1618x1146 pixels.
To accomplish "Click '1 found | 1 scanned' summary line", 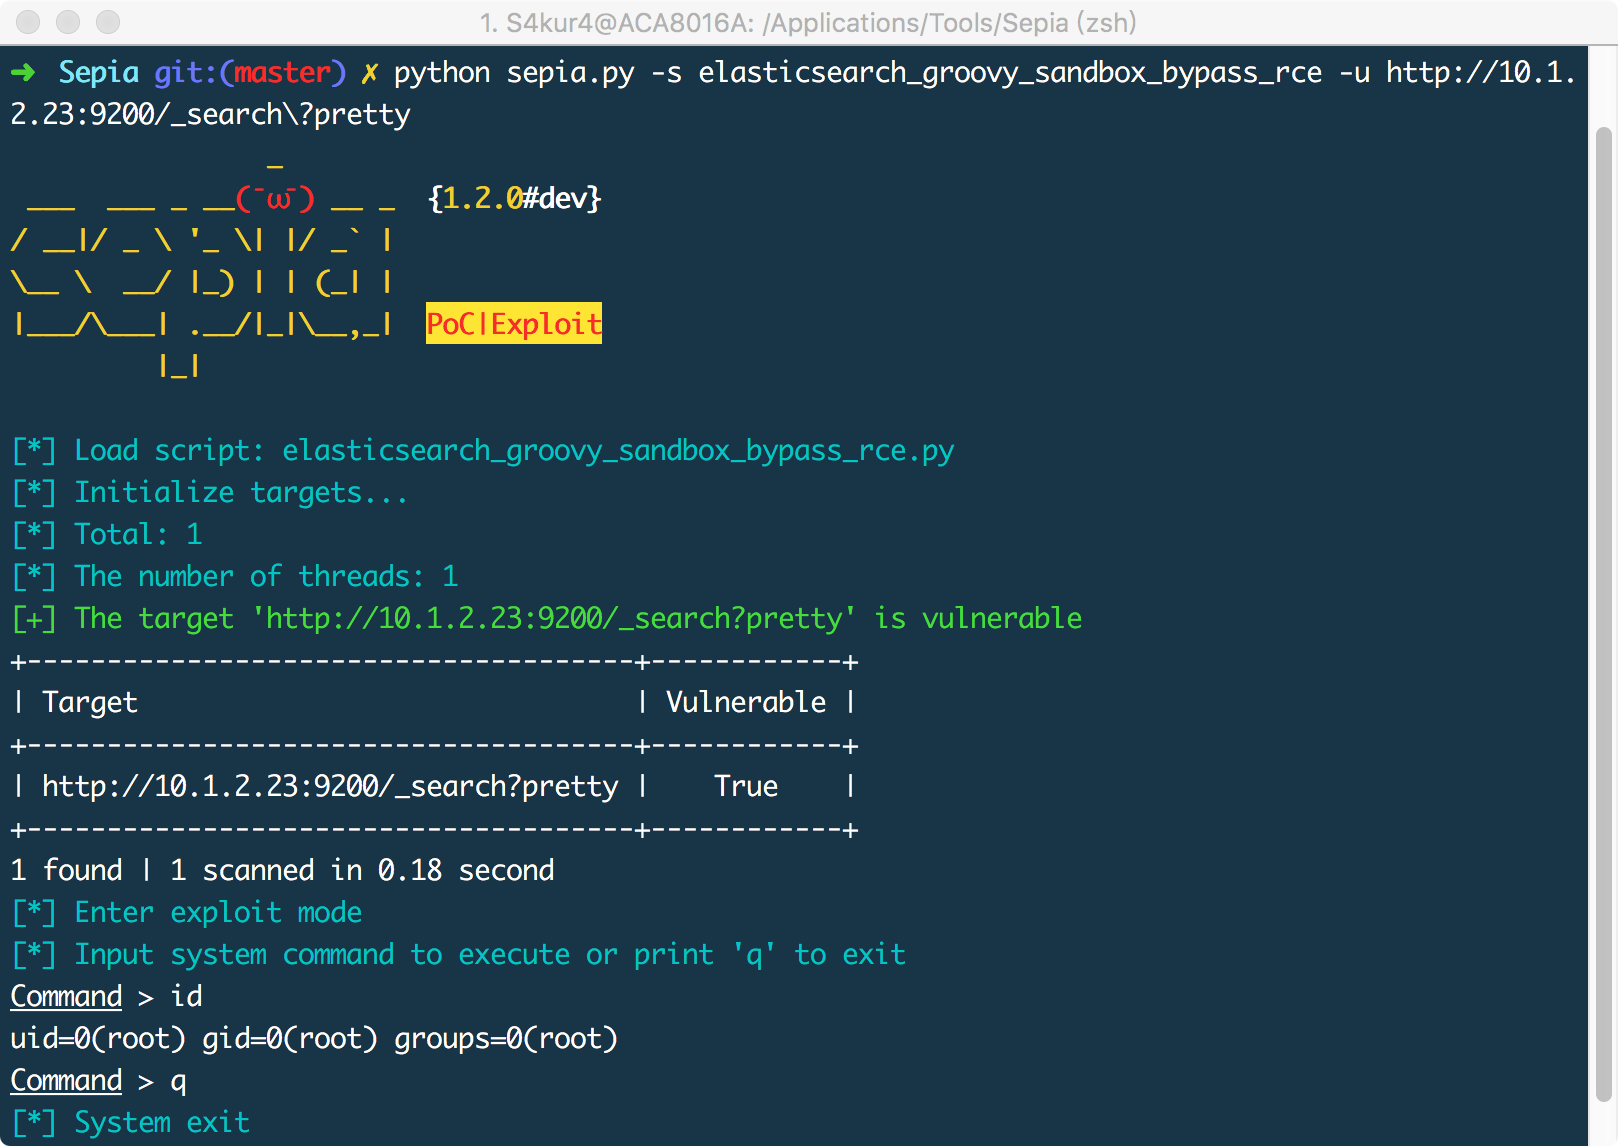I will (x=282, y=871).
